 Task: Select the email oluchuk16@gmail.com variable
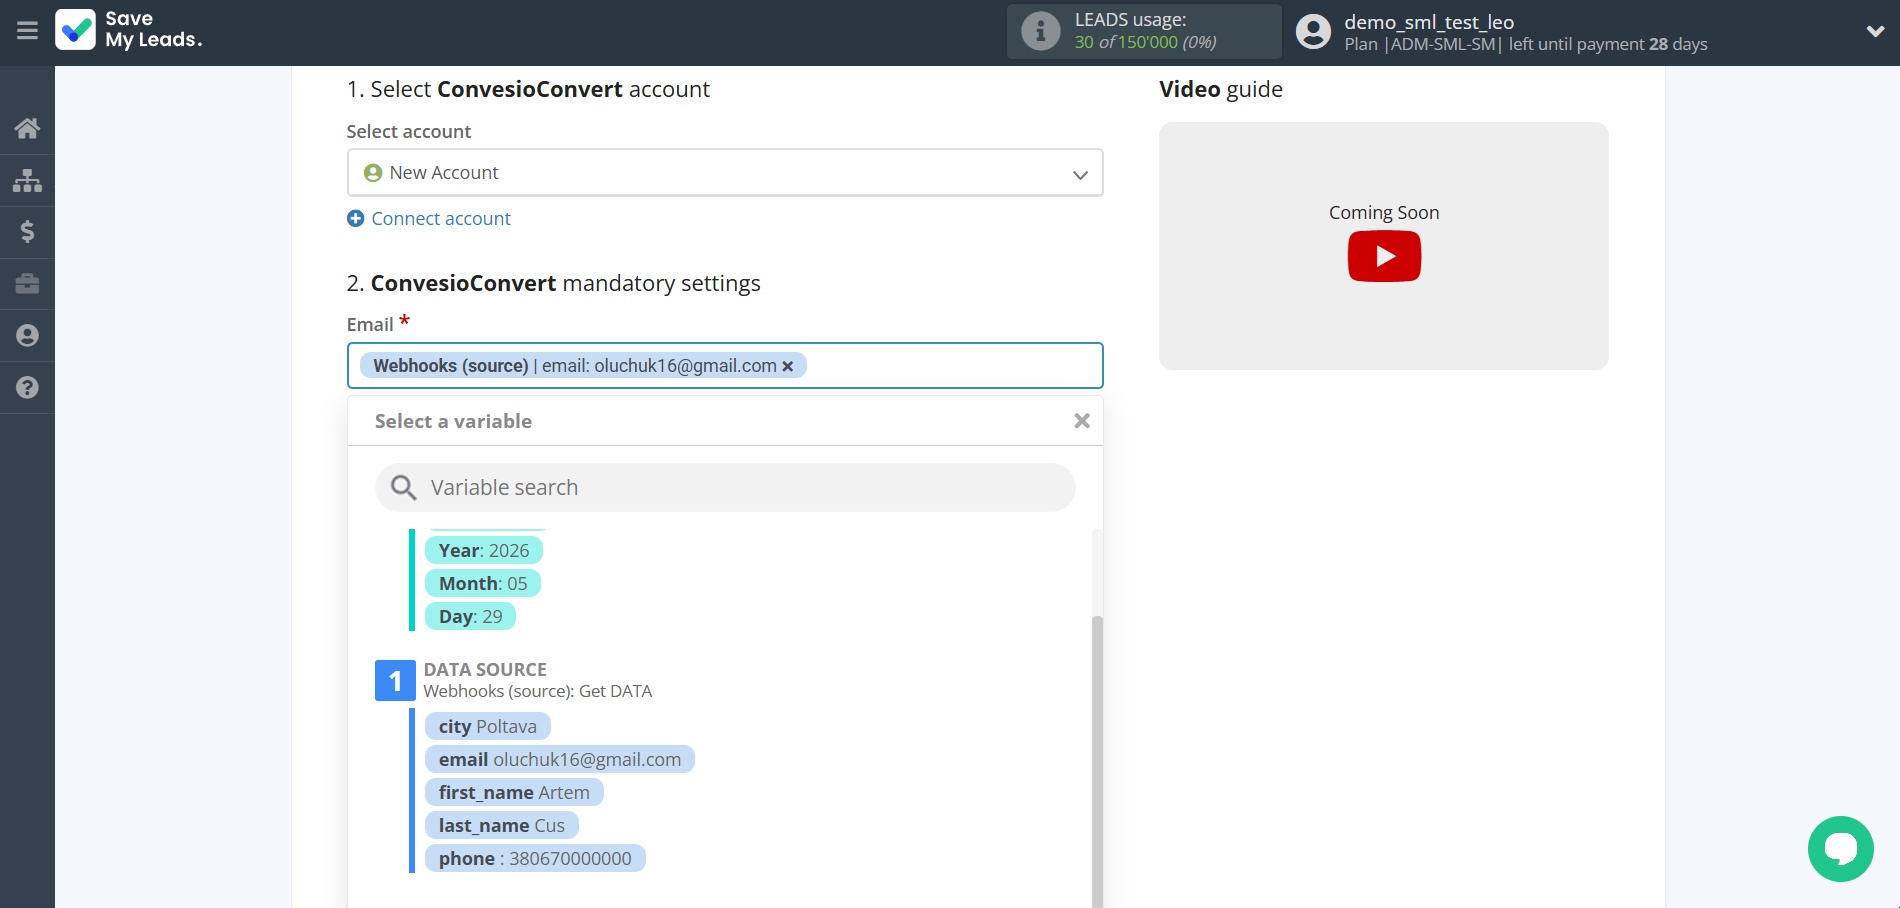pyautogui.click(x=560, y=759)
